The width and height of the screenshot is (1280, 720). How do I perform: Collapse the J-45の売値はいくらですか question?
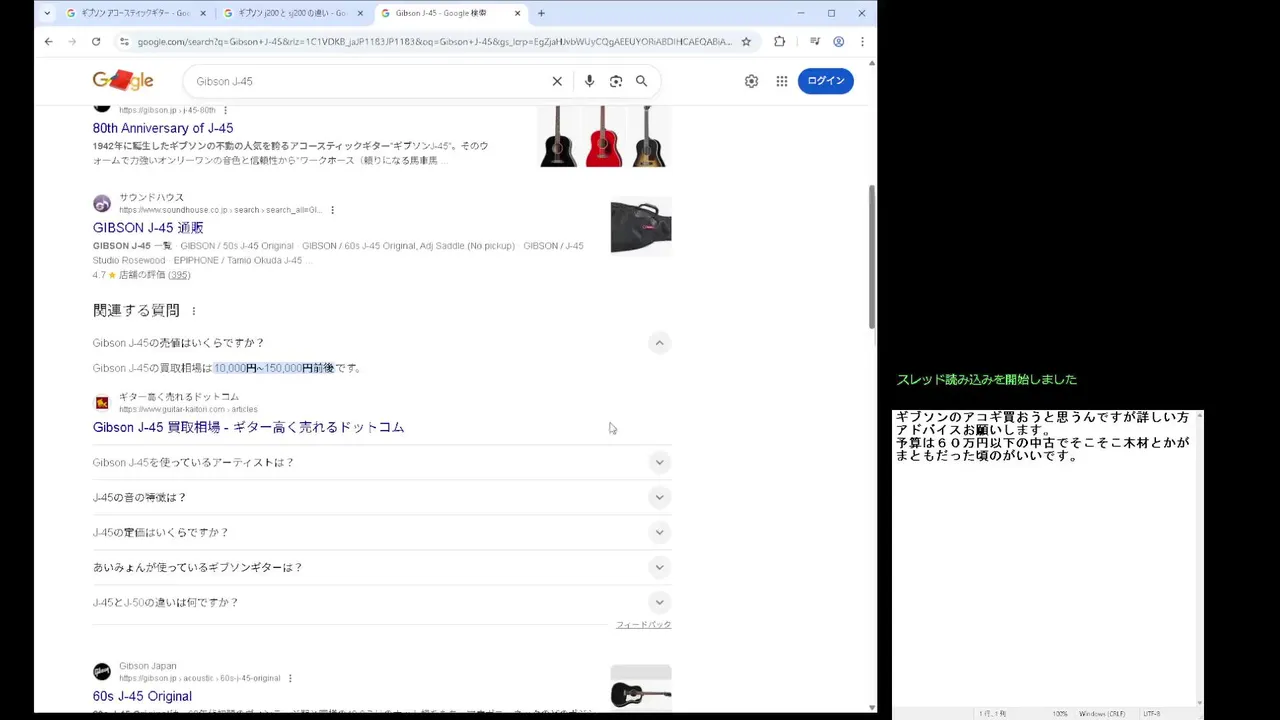coord(659,343)
